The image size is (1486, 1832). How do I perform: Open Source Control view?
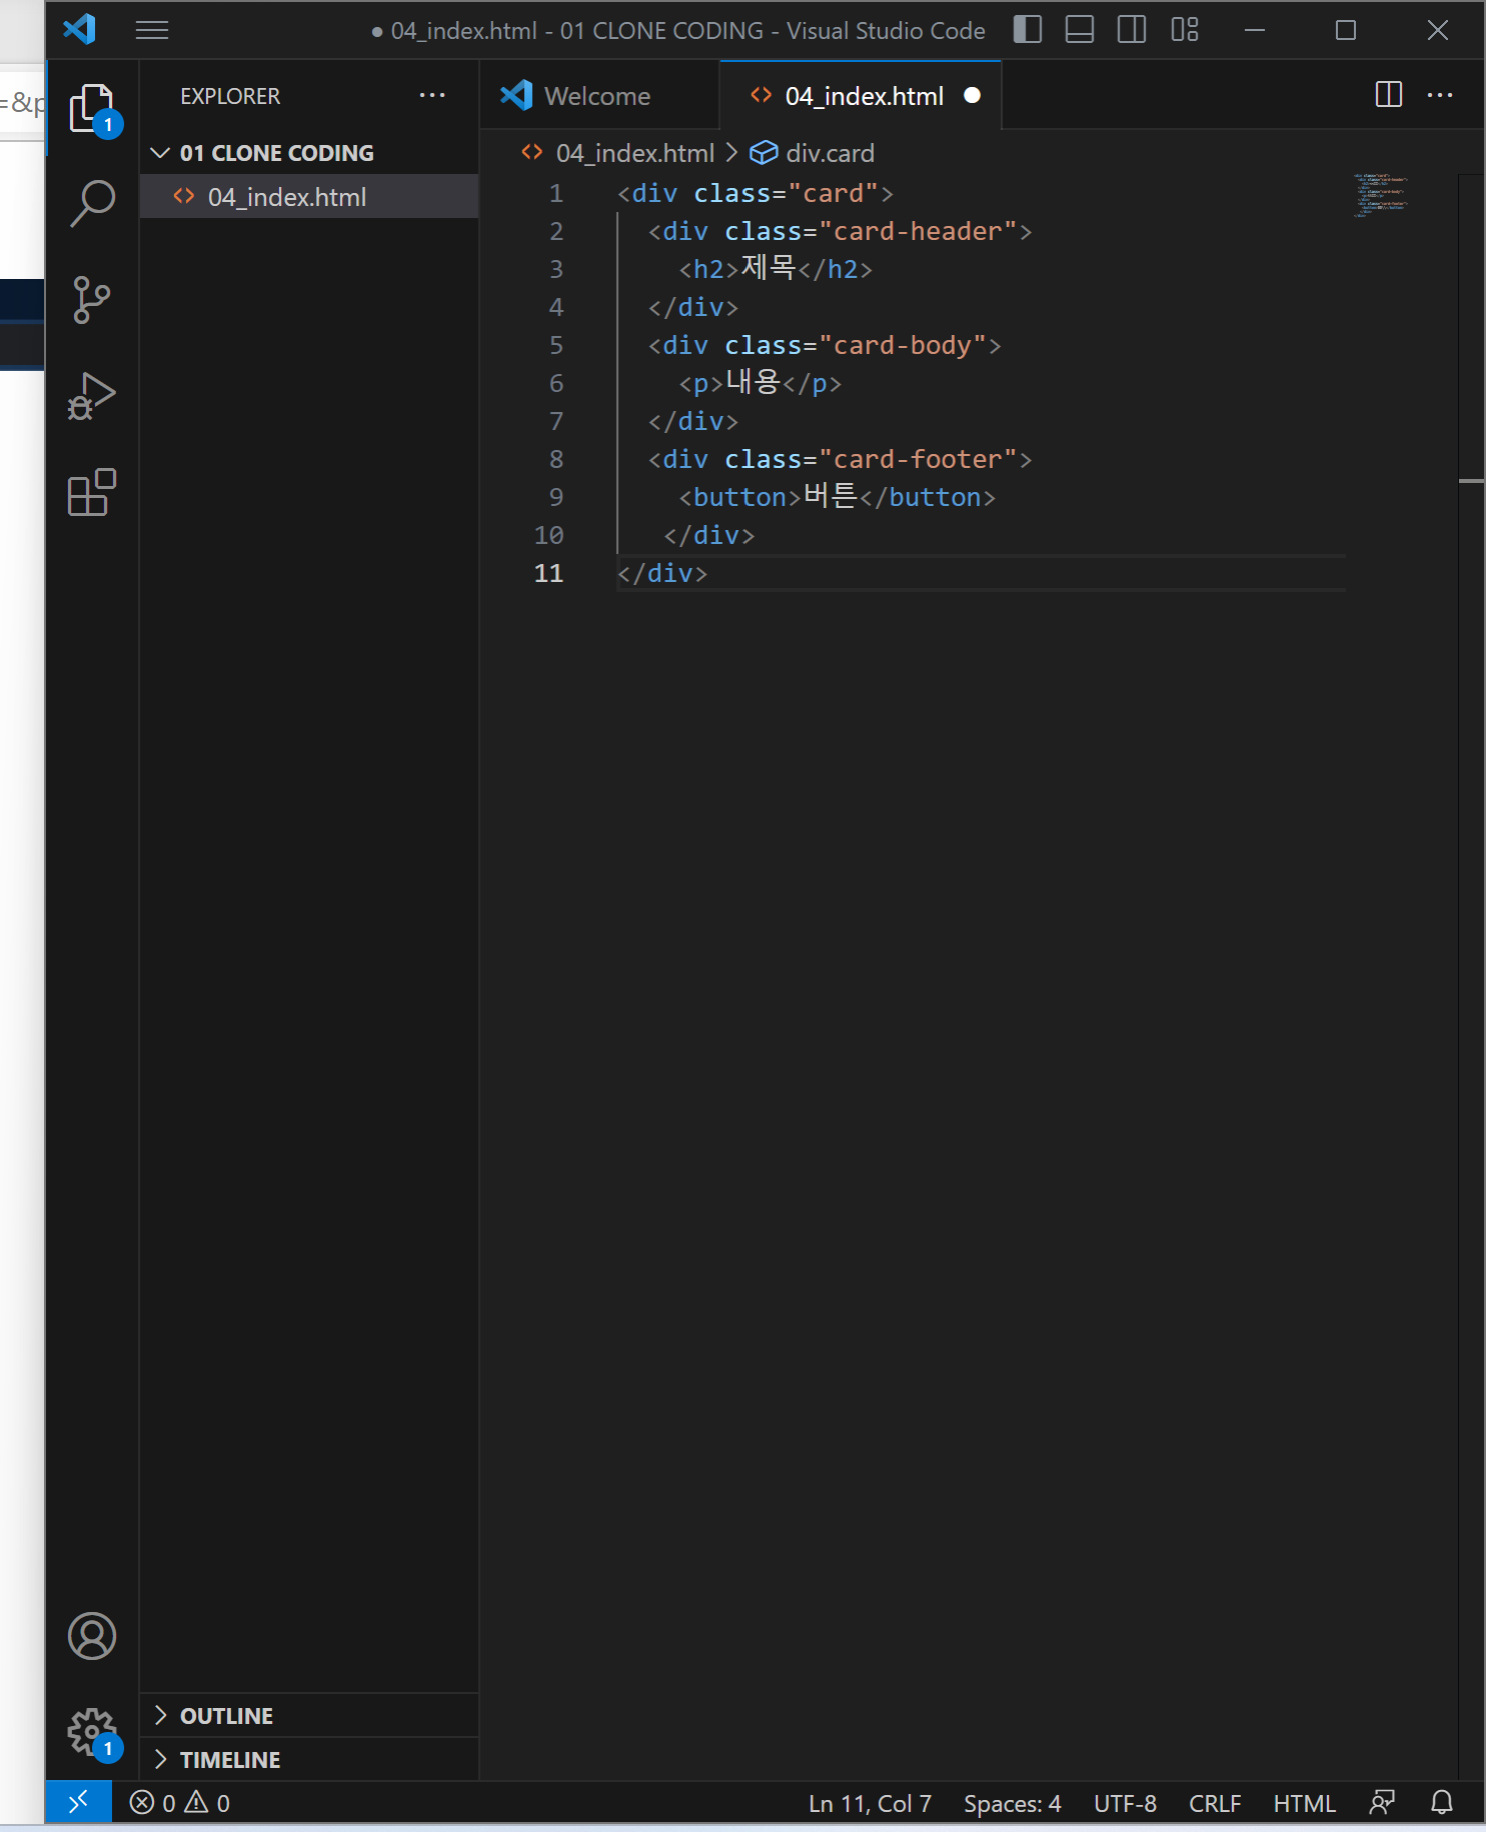[92, 299]
